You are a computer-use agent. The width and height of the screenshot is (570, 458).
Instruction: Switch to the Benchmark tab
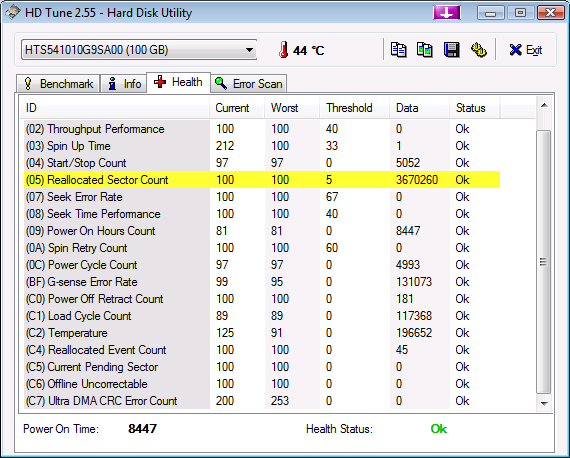pos(58,84)
